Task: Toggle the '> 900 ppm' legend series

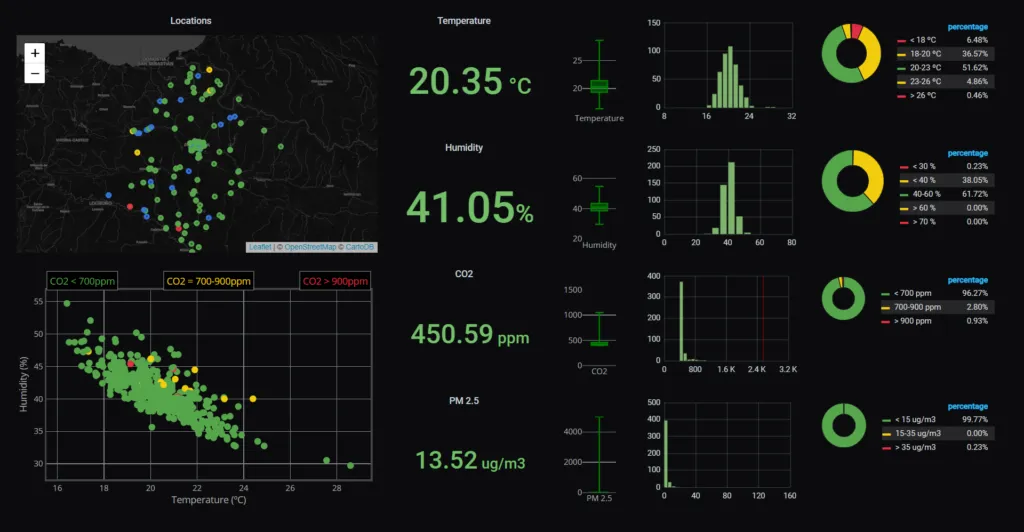Action: click(x=912, y=321)
